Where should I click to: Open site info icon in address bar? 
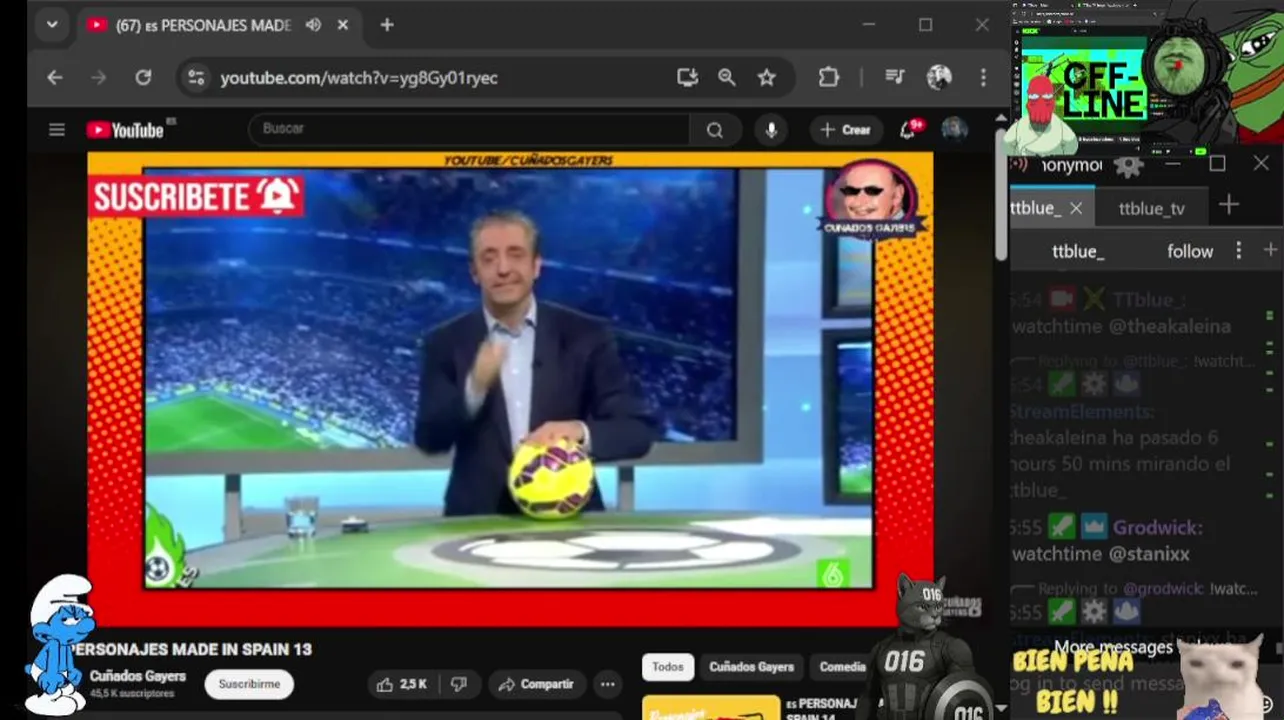click(196, 77)
